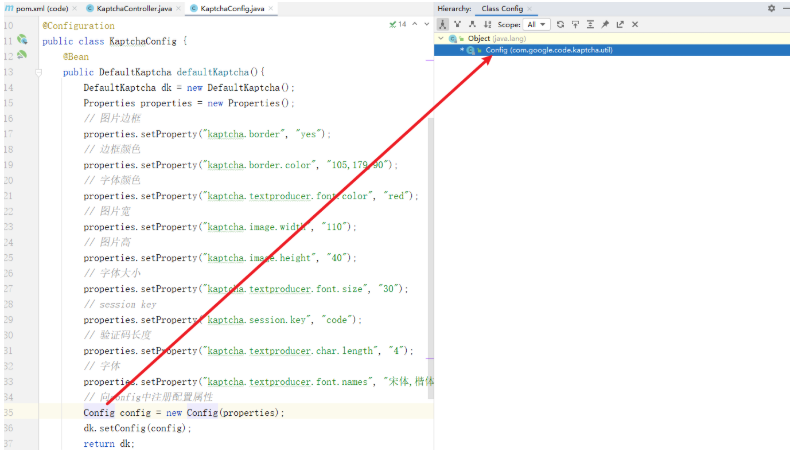Fold the defaultKaptcha method at line 13
790x450 pixels.
click(x=38, y=72)
